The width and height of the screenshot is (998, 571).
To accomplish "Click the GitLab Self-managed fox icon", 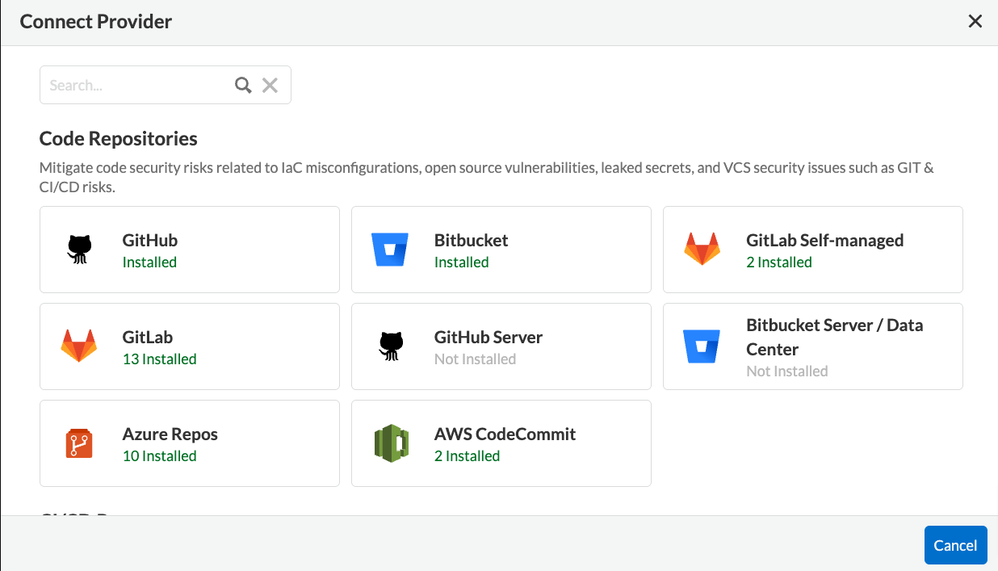I will 702,249.
